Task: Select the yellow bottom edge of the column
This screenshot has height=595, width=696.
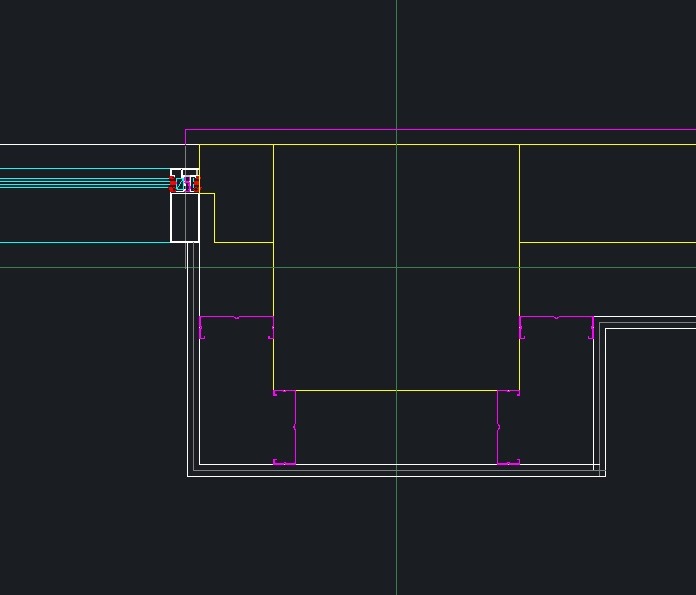Action: pos(396,390)
